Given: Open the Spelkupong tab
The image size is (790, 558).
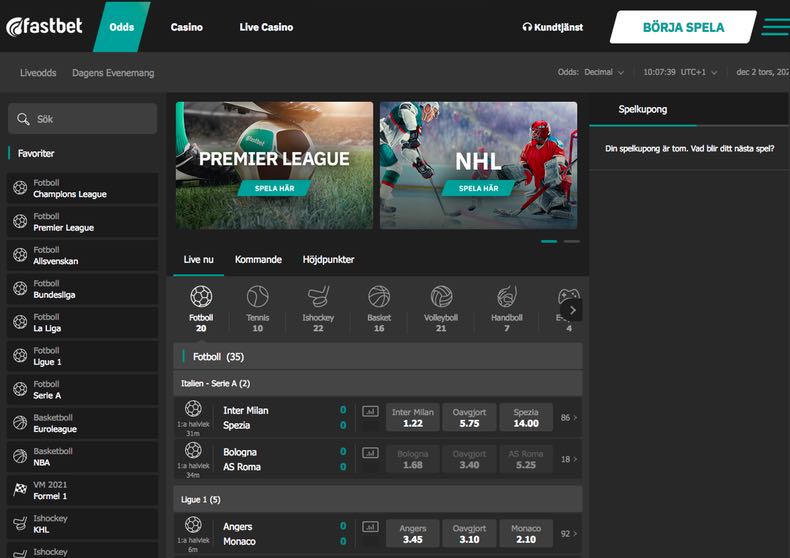Looking at the screenshot, I should [x=642, y=109].
